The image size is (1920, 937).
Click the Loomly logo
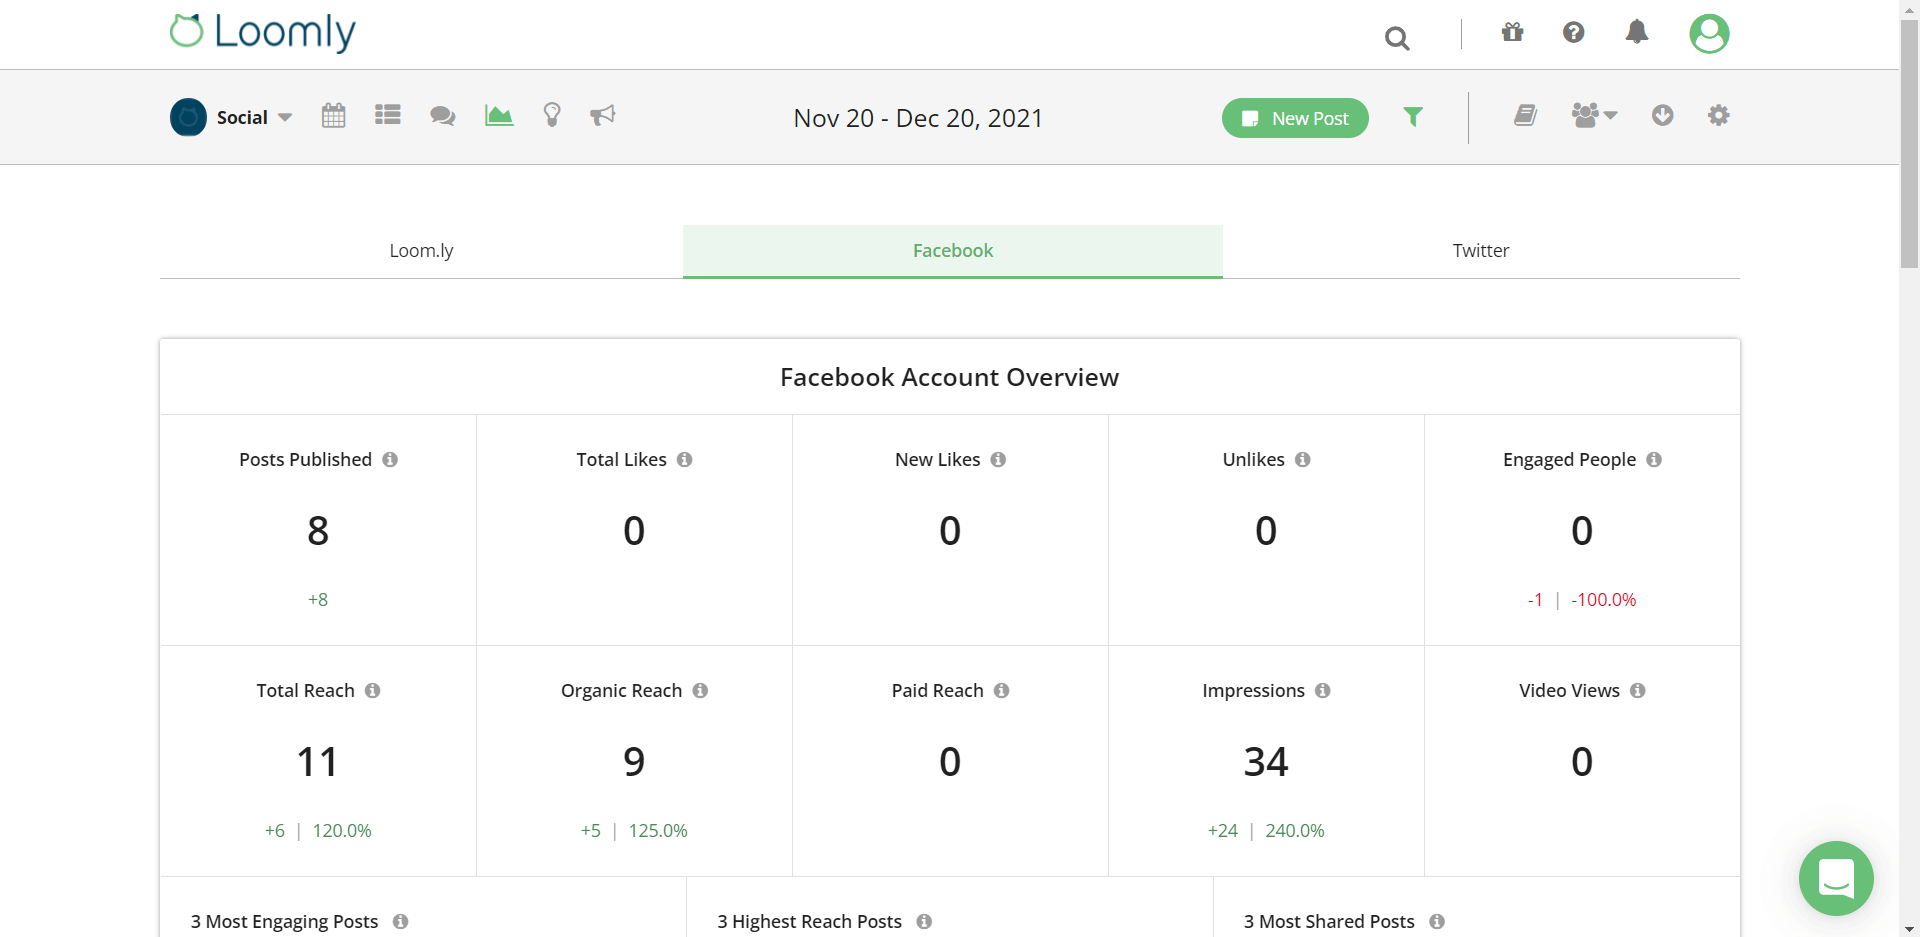(263, 32)
